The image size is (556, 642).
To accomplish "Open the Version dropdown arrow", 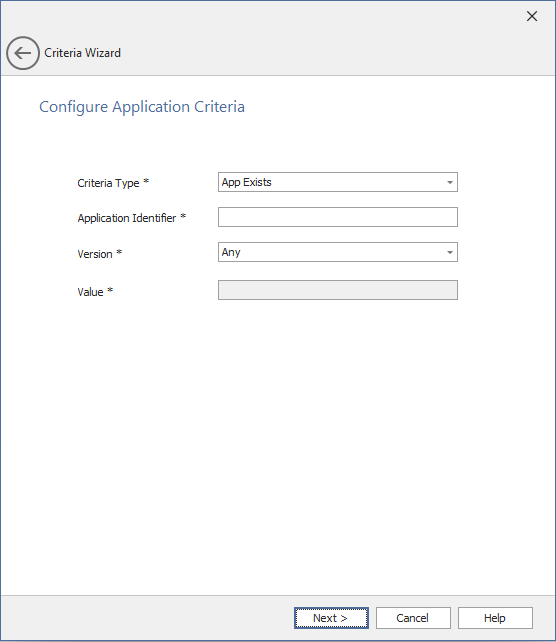I will coord(450,252).
